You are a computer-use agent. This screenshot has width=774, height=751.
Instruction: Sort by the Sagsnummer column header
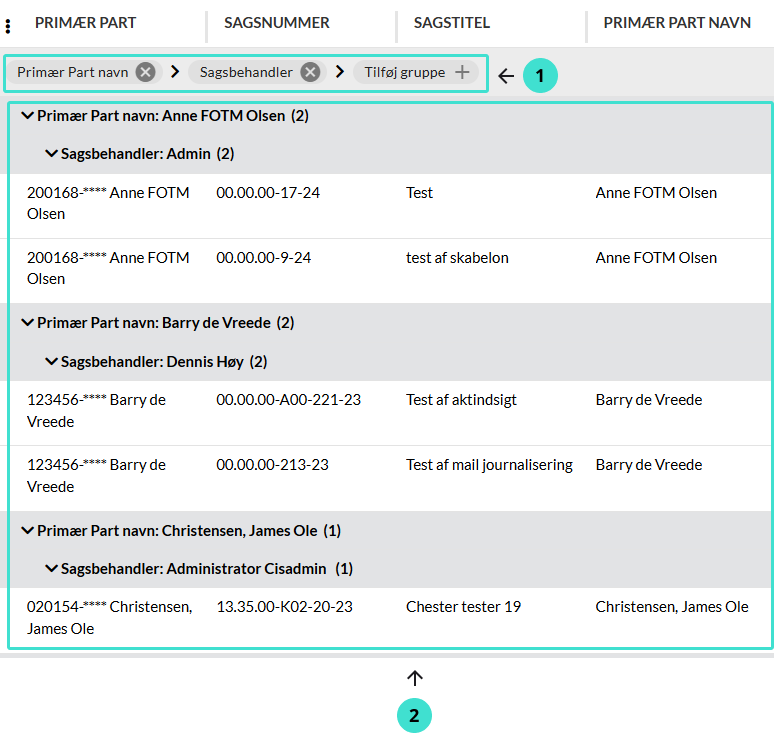277,23
